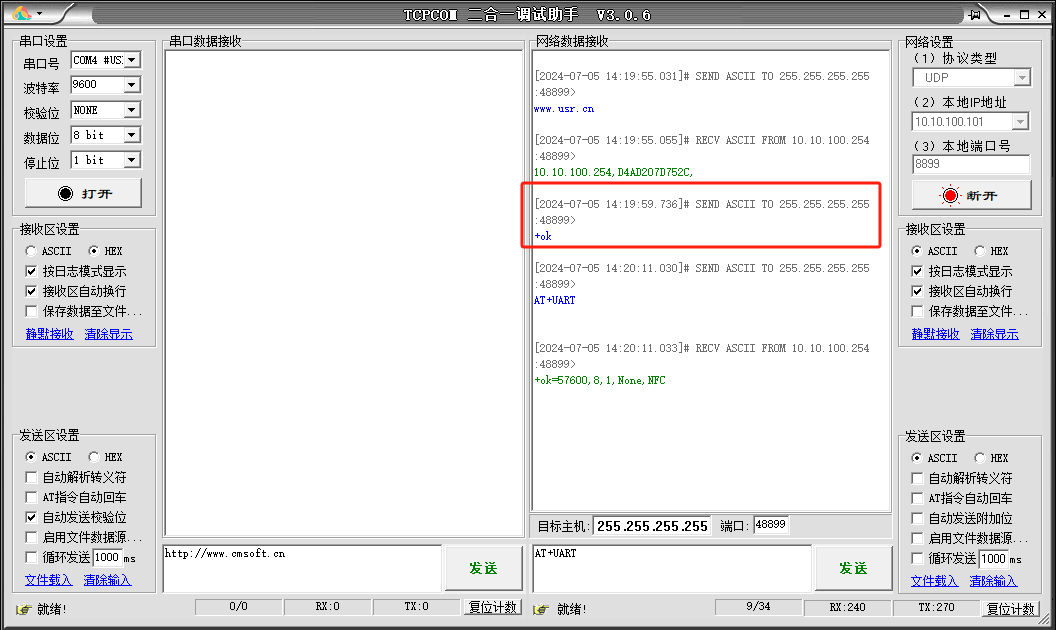
Task: Click the serial status icon beside left 就绪!
Action: 24,609
